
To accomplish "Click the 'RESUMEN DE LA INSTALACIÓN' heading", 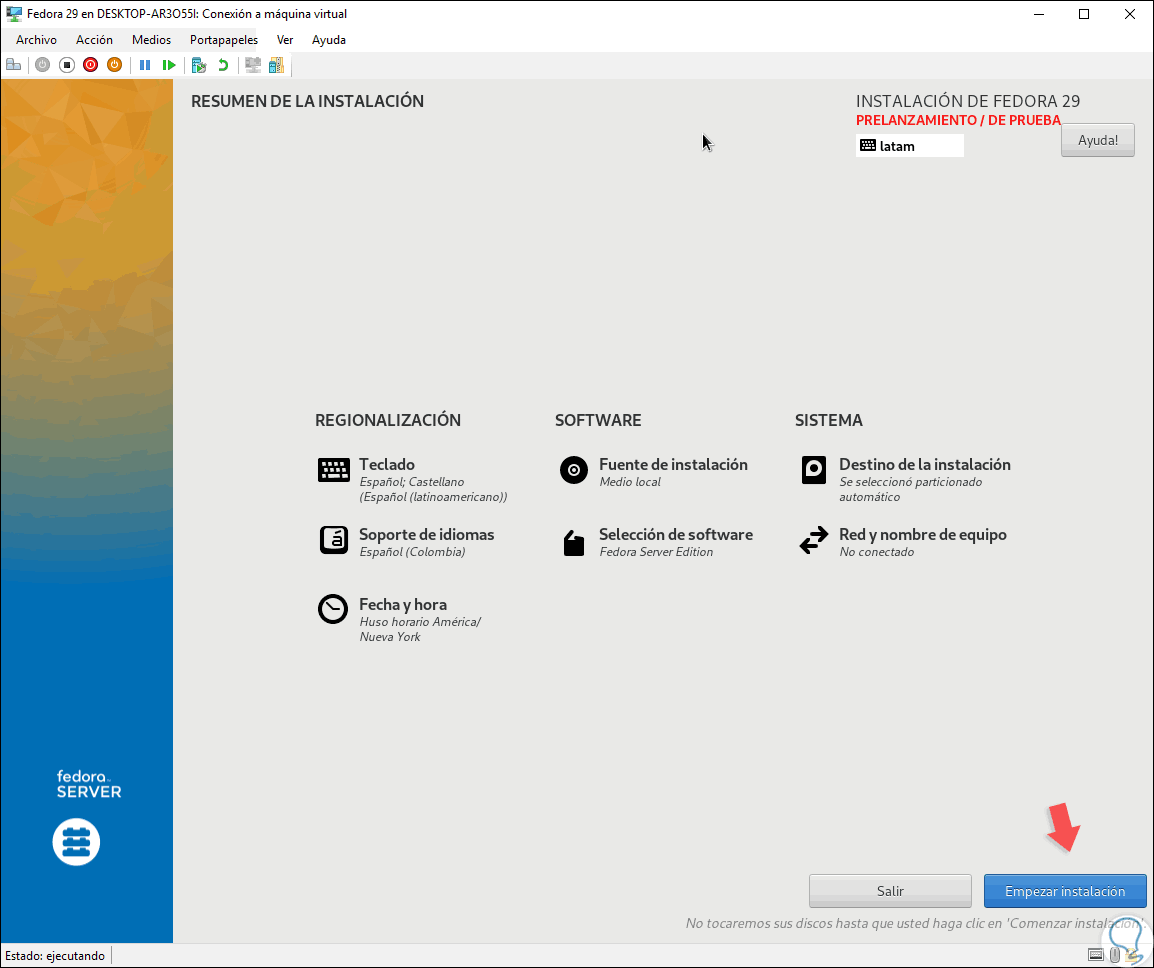I will pyautogui.click(x=308, y=102).
